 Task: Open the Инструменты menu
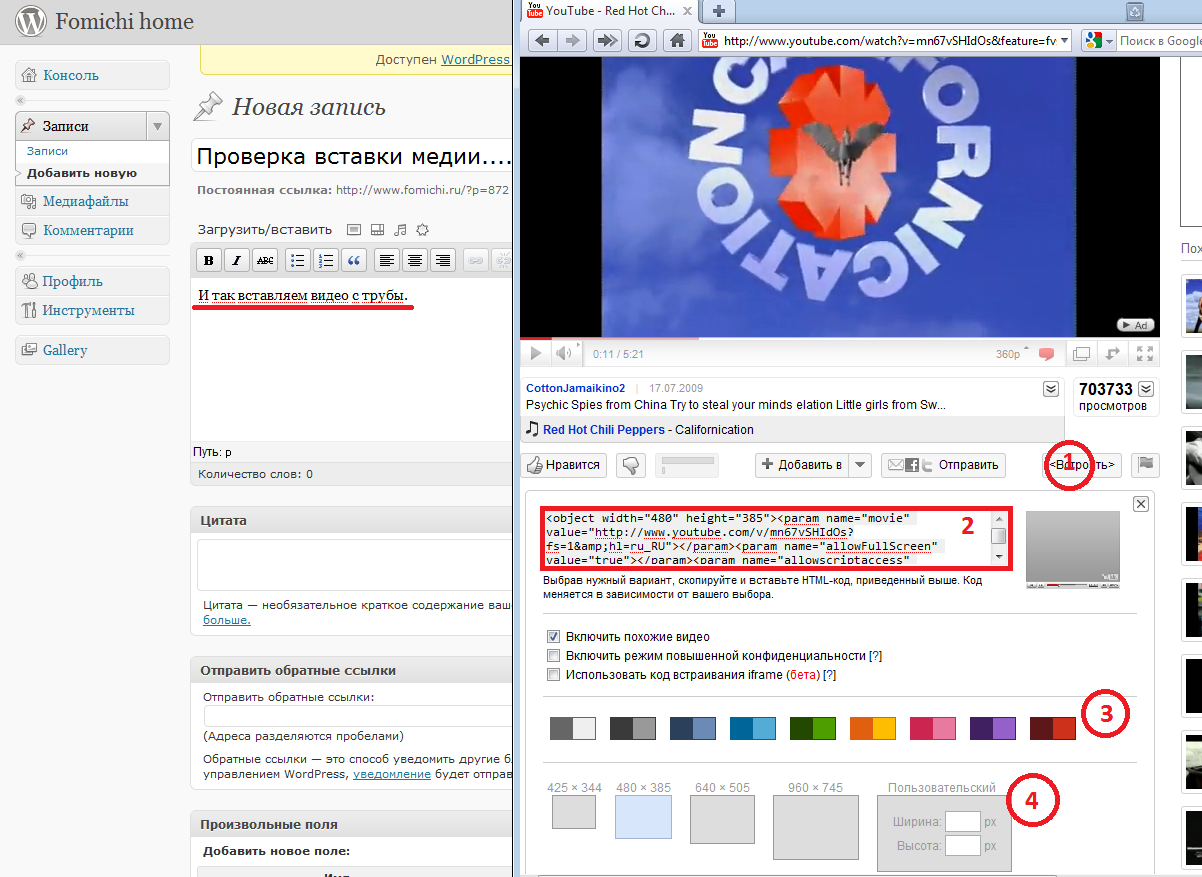coord(92,310)
